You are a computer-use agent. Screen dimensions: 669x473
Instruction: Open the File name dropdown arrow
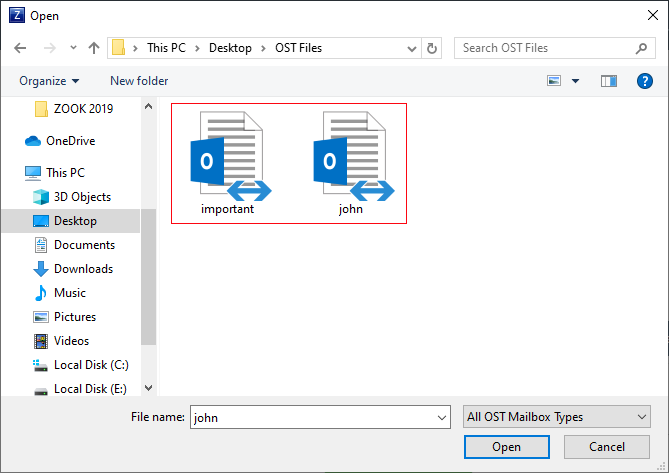point(442,418)
